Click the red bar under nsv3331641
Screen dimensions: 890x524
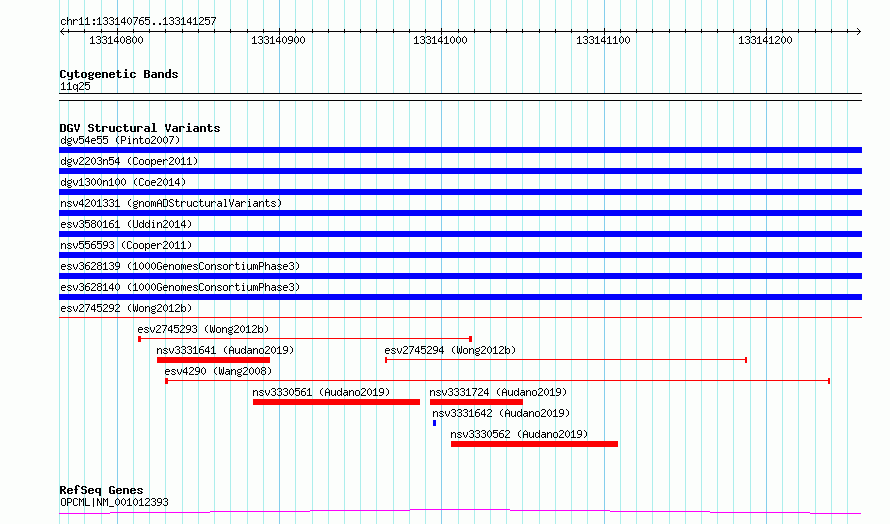[213, 360]
